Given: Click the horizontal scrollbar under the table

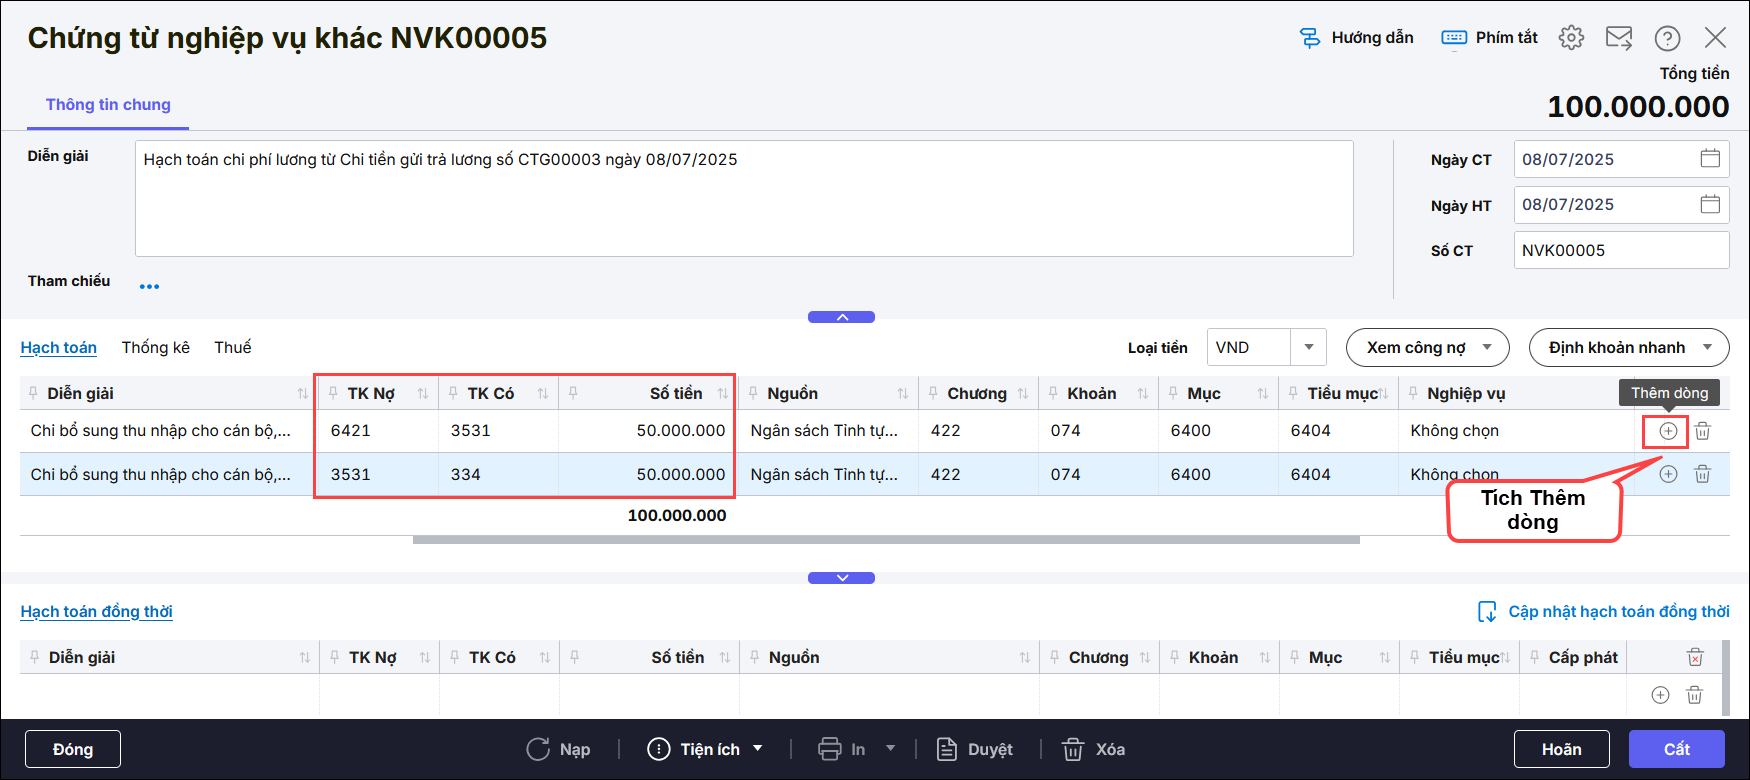Looking at the screenshot, I should point(885,540).
